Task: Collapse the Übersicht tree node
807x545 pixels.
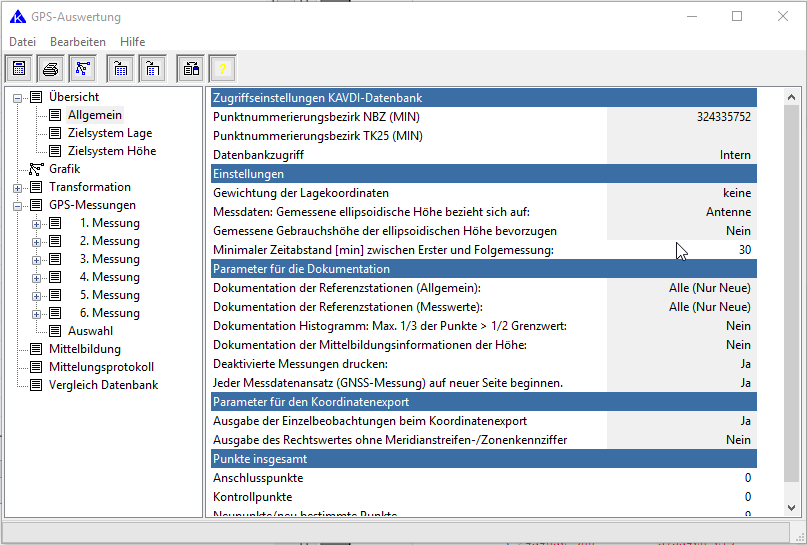Action: [17, 97]
